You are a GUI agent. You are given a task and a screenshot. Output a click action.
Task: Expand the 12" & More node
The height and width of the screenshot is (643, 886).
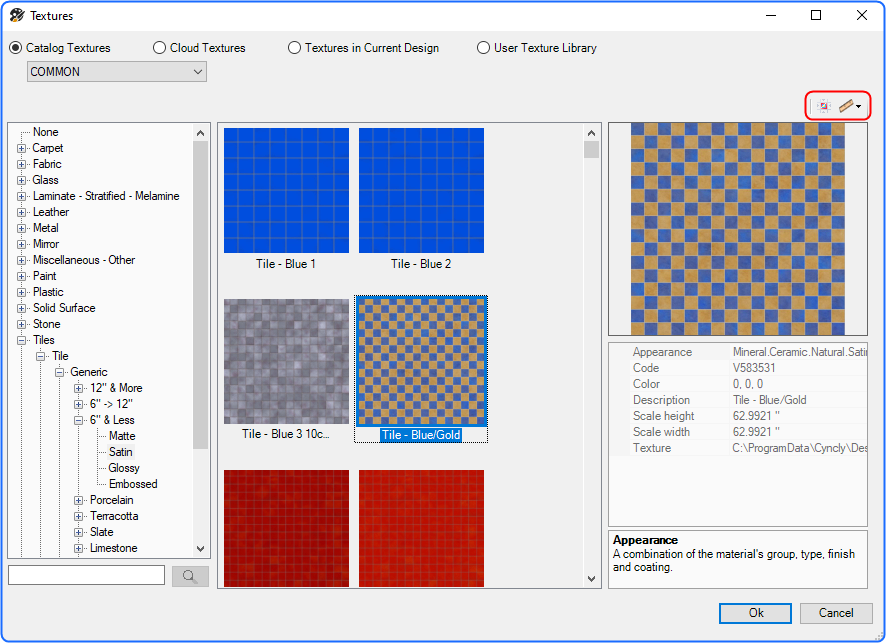(x=79, y=388)
